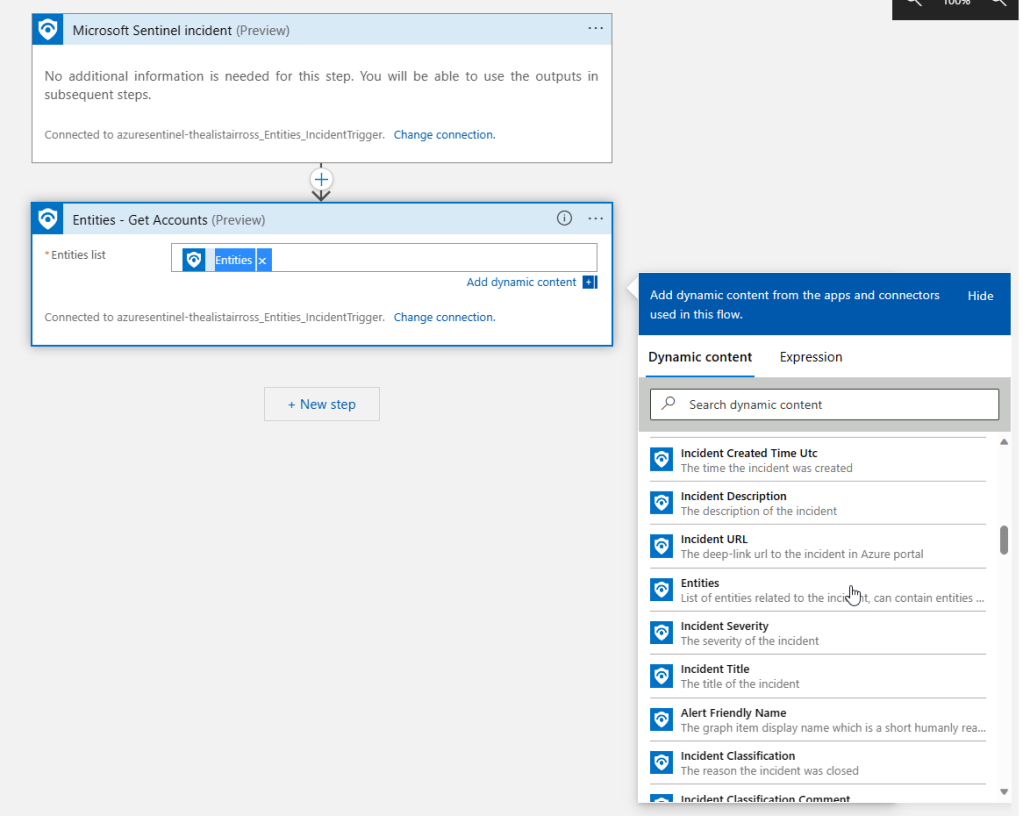Click Change connection link in trigger card

pyautogui.click(x=444, y=135)
